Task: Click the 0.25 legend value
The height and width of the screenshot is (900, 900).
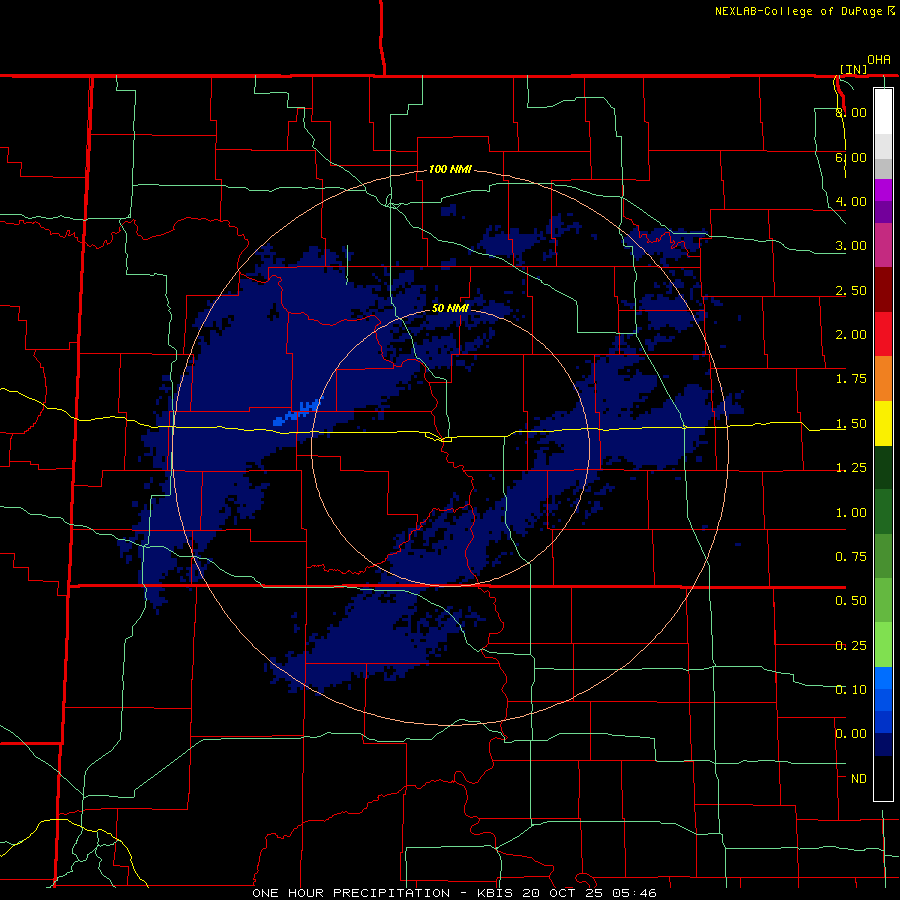Action: click(851, 646)
